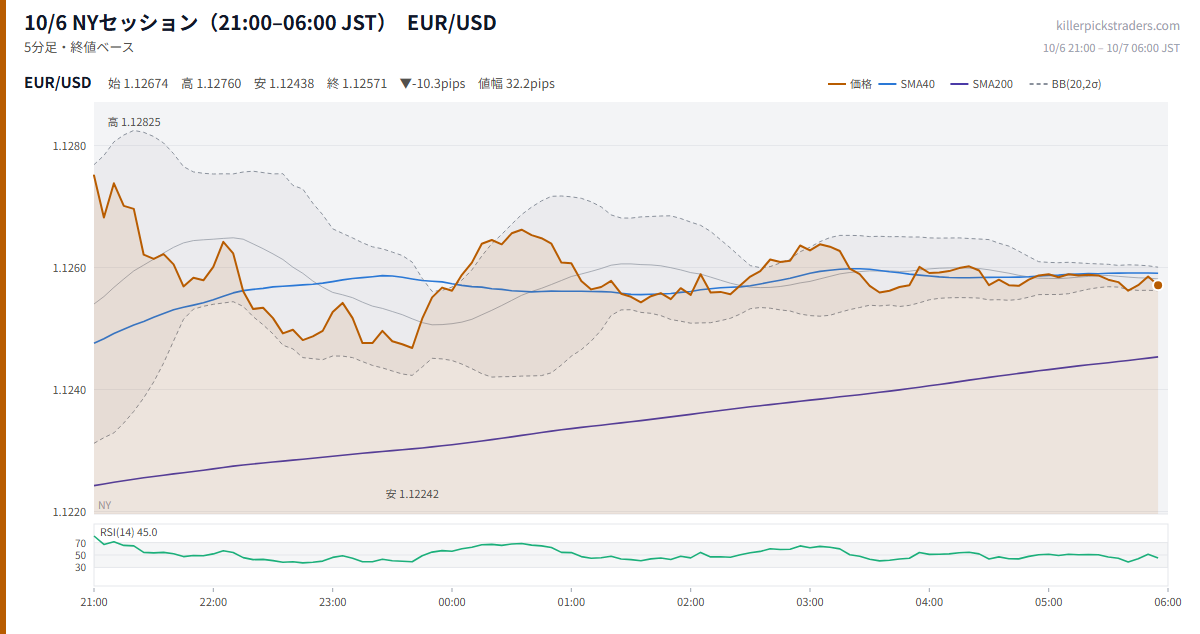This screenshot has height=634, width=1200.
Task: Click the close value 終 1.12571
Action: (x=357, y=84)
